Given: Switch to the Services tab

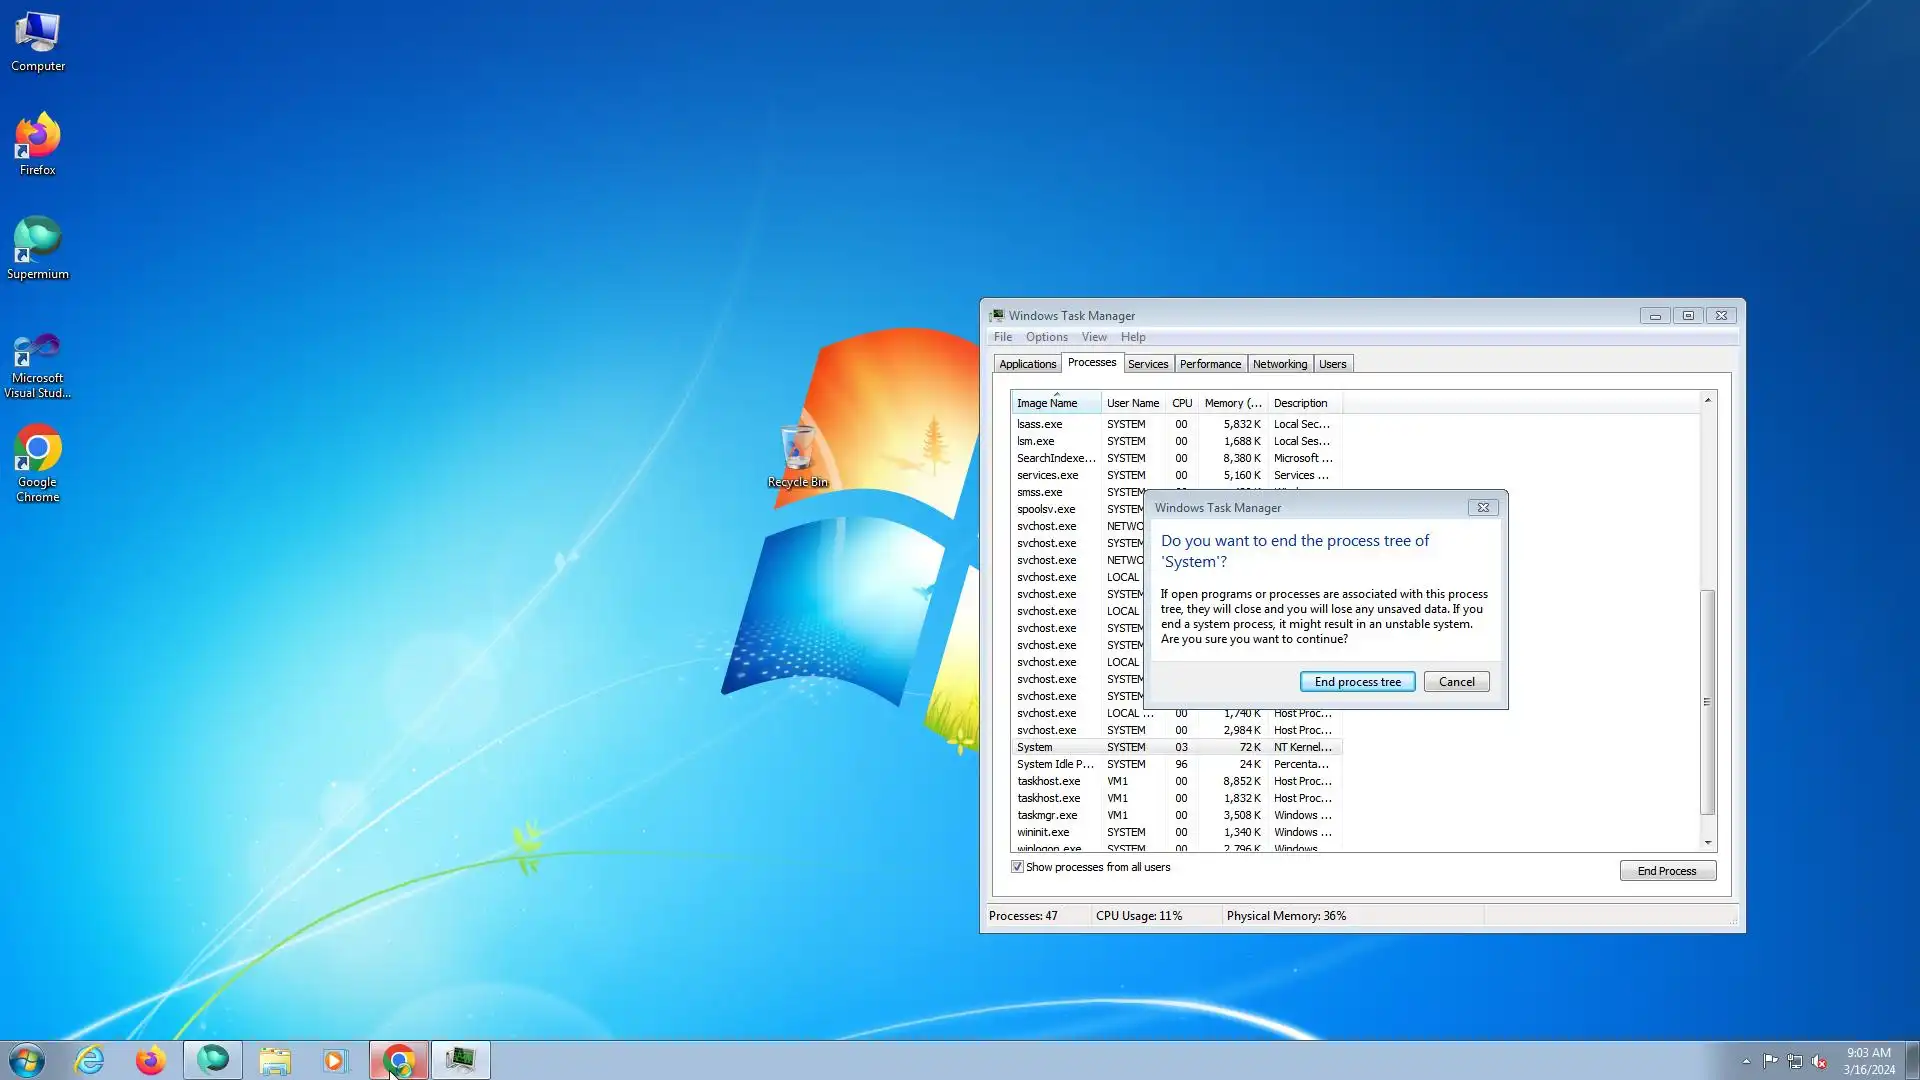Looking at the screenshot, I should pos(1147,364).
